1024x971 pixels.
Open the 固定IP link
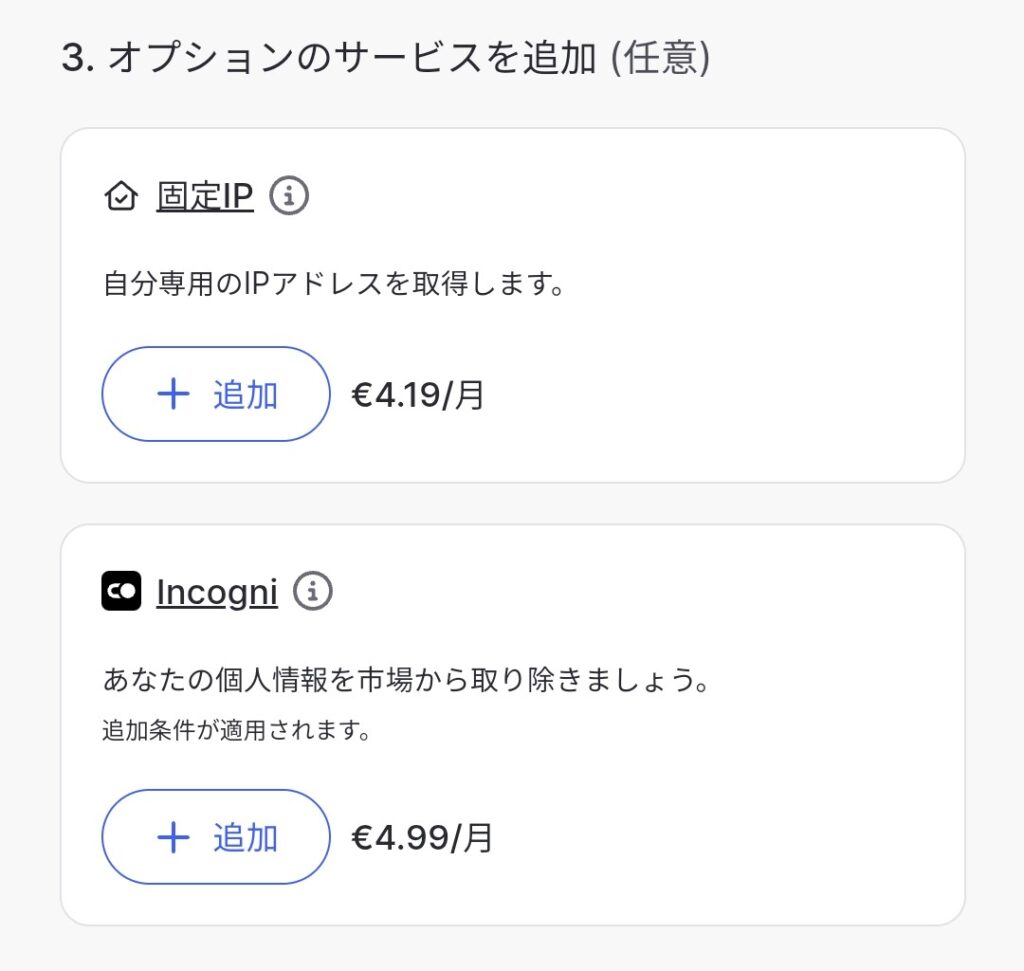tap(205, 197)
